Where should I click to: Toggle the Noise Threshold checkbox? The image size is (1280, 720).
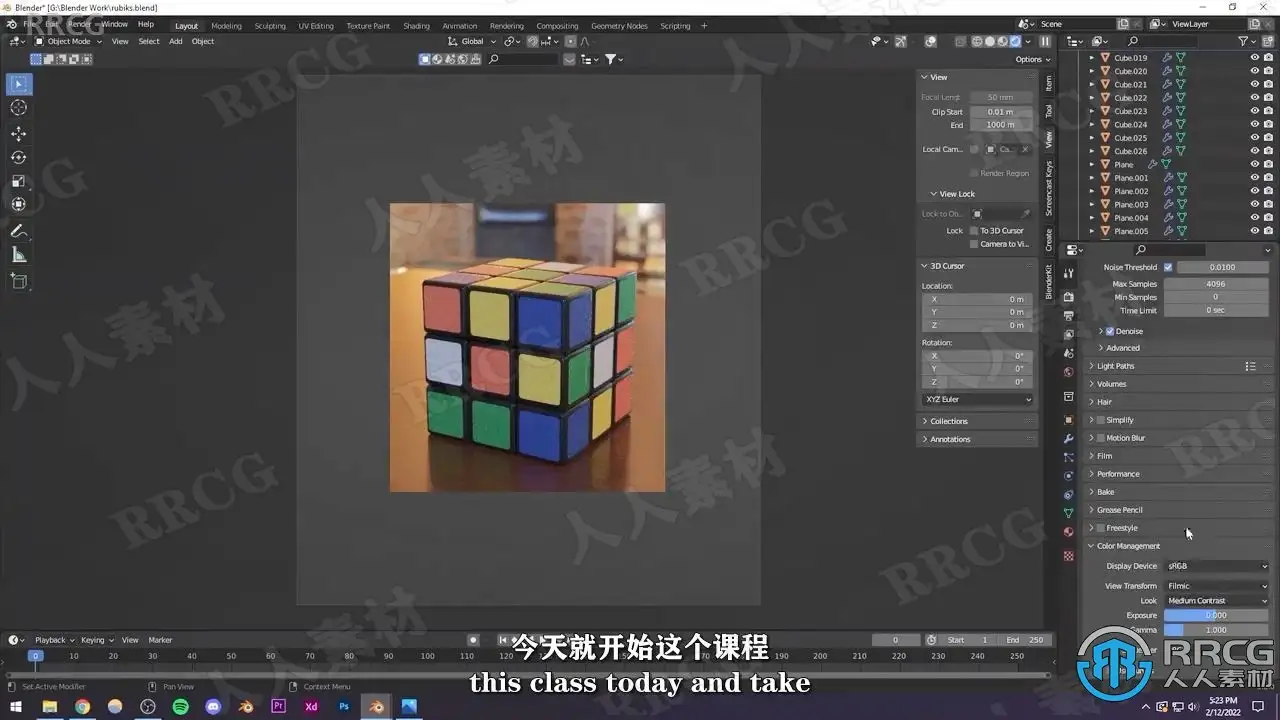click(1168, 267)
